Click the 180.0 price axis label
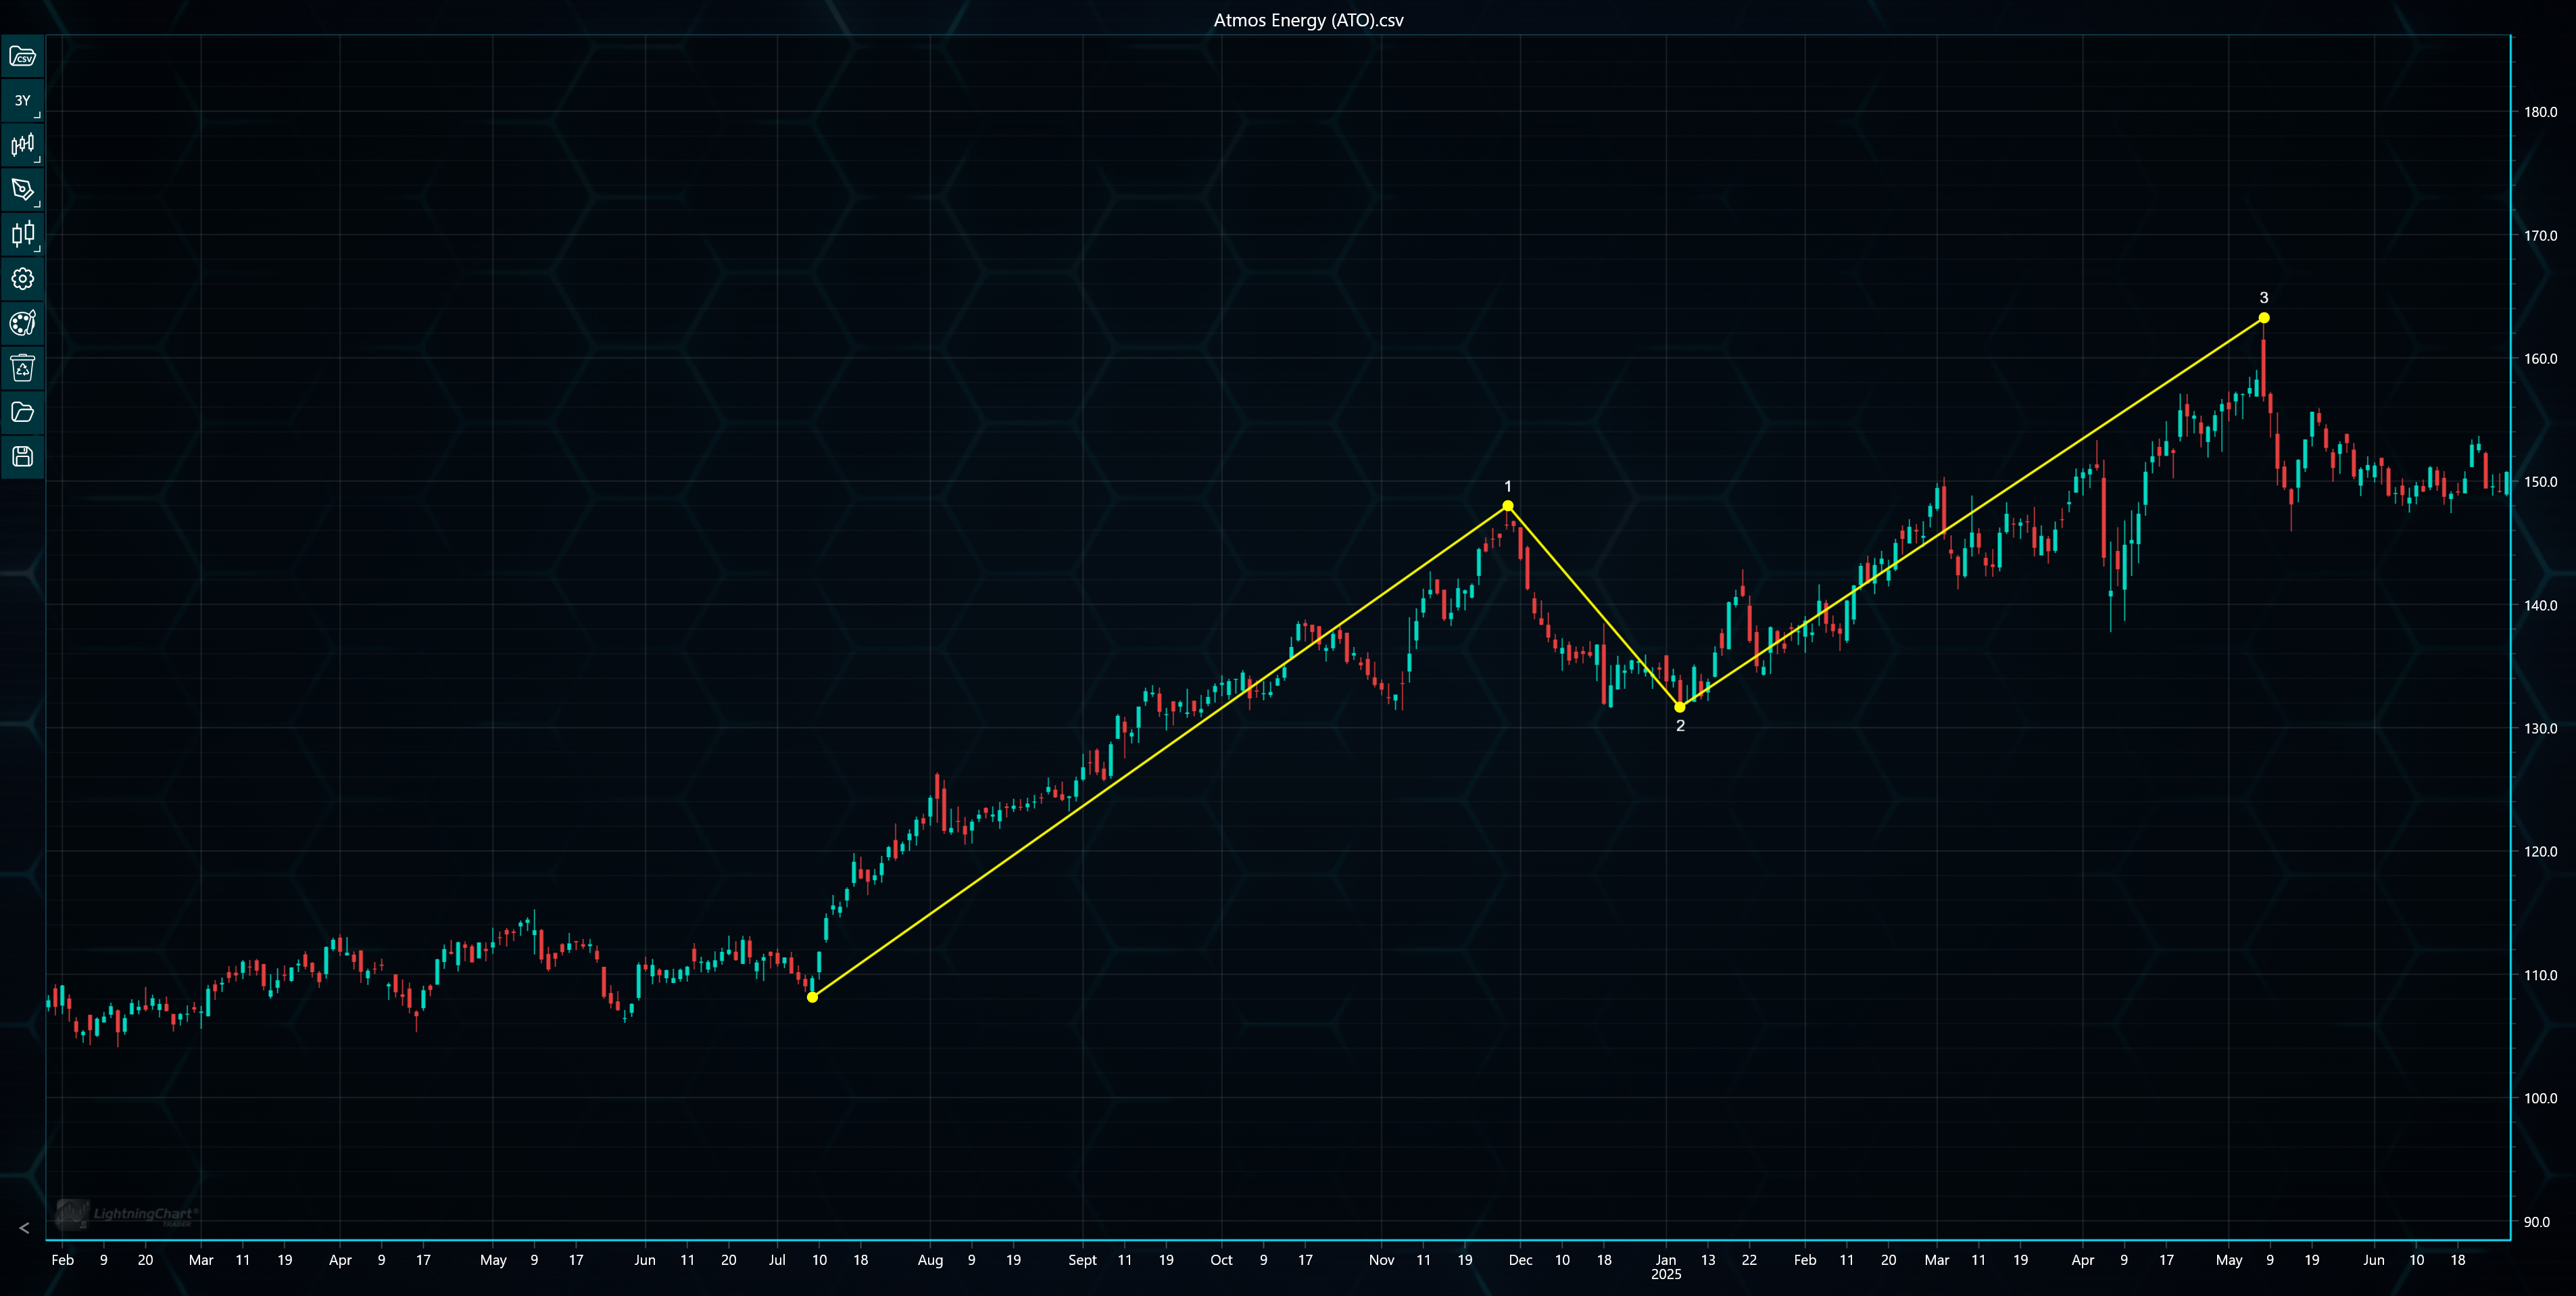The image size is (2576, 1296). (x=2540, y=112)
